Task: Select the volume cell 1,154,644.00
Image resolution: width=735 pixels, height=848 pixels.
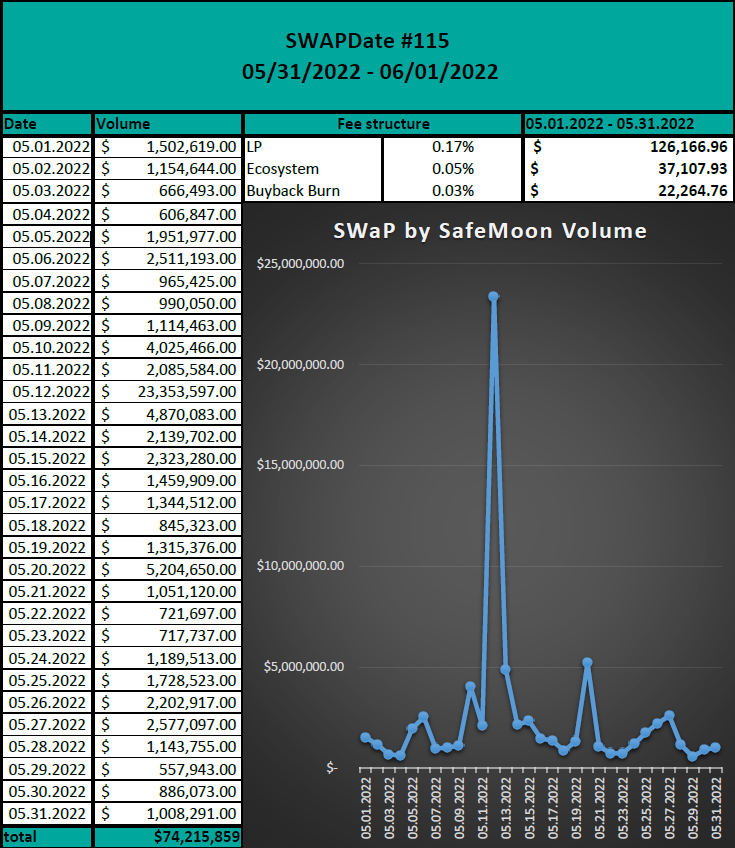Action: pos(168,169)
